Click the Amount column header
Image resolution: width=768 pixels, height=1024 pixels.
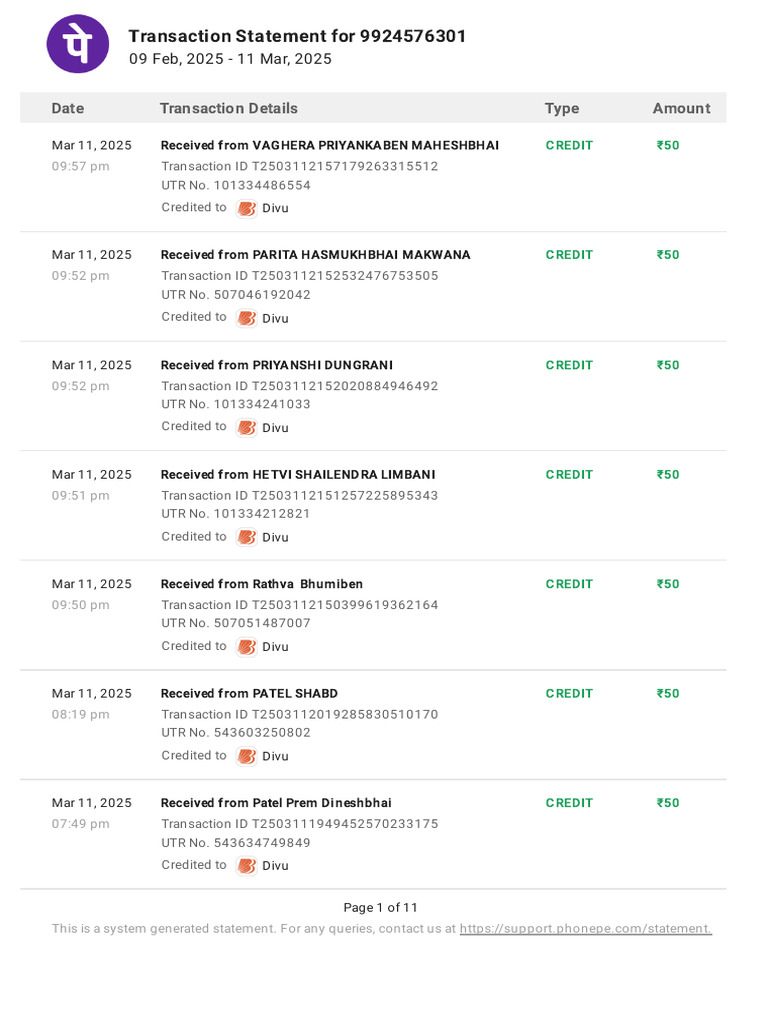681,108
